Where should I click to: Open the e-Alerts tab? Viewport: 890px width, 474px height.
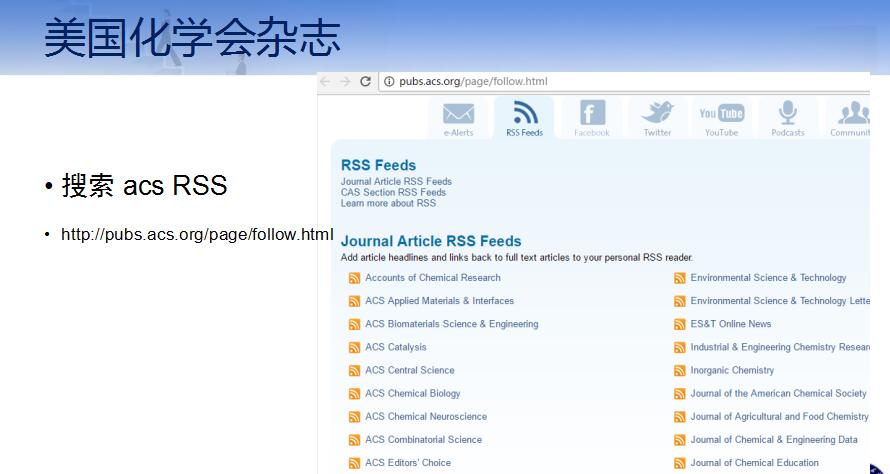458,118
